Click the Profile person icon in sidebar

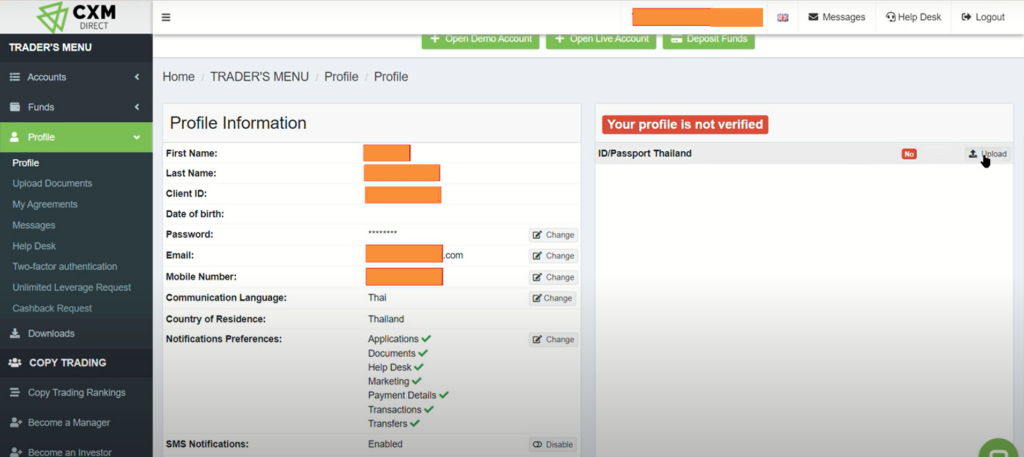coord(14,137)
